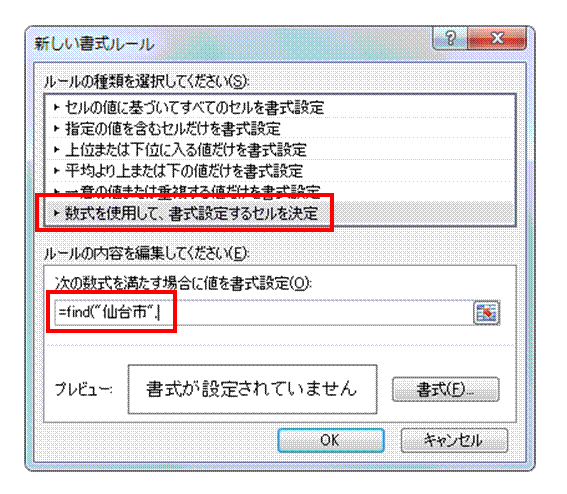This screenshot has height=494, width=567.
Task: Click the 書式が設定されていません preview box
Action: 252,389
